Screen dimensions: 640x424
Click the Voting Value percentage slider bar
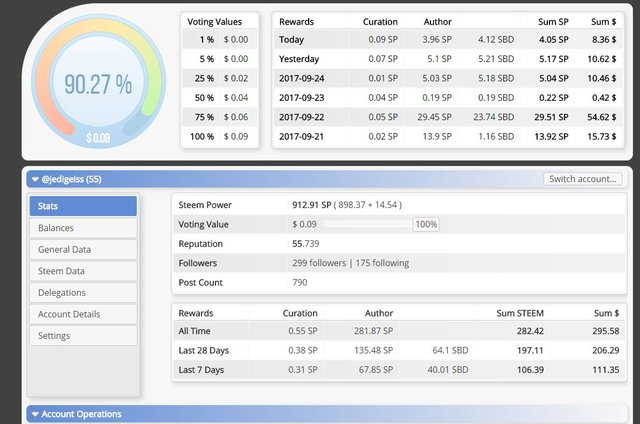[x=367, y=224]
